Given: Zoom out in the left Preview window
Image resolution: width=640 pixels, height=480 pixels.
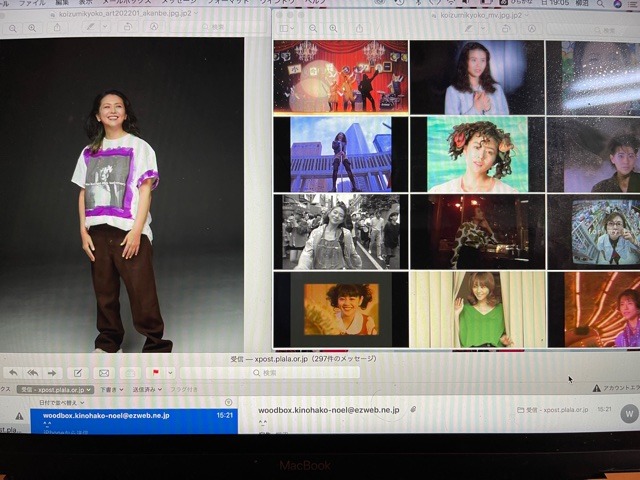Looking at the screenshot, I should click(13, 28).
